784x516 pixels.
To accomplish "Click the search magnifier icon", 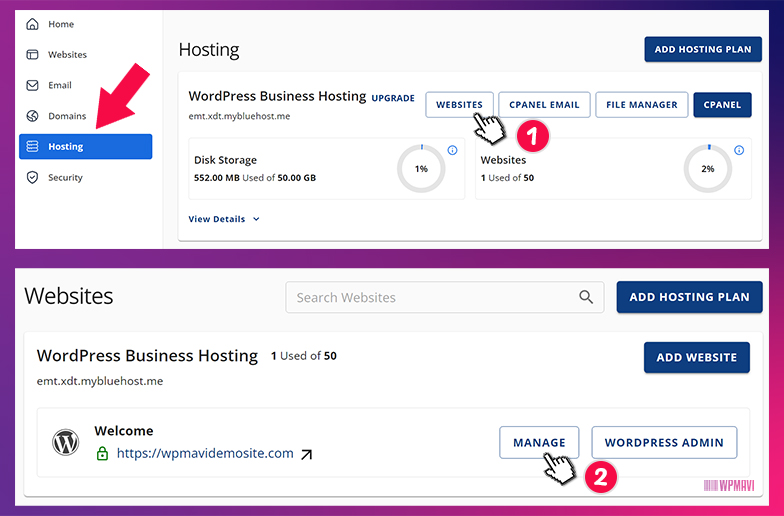I will [586, 297].
